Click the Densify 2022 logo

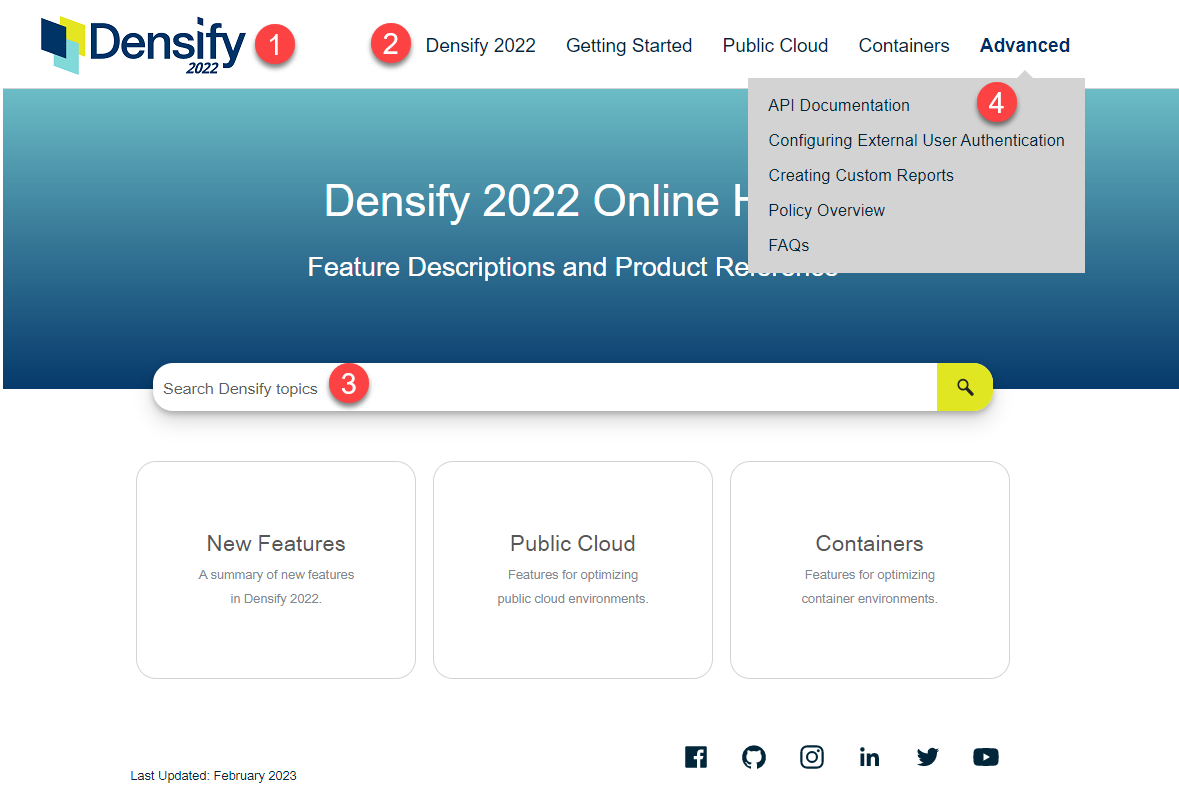tap(142, 45)
